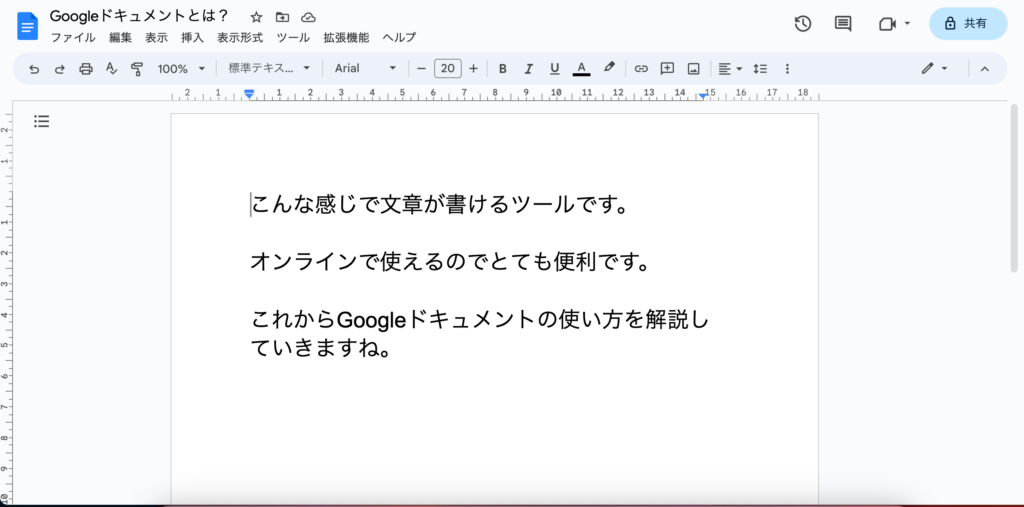Click the 共有 share button
Viewport: 1024px width, 507px height.
(x=967, y=23)
